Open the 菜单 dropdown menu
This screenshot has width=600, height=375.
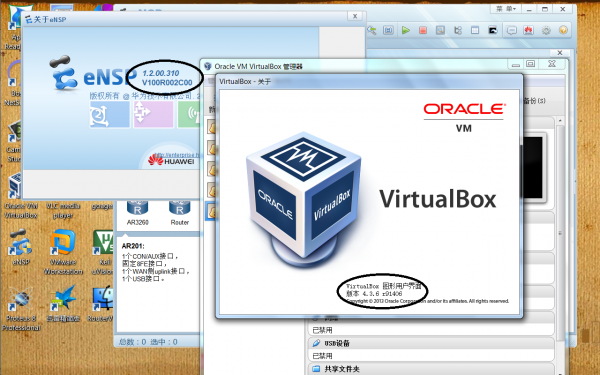click(x=506, y=9)
